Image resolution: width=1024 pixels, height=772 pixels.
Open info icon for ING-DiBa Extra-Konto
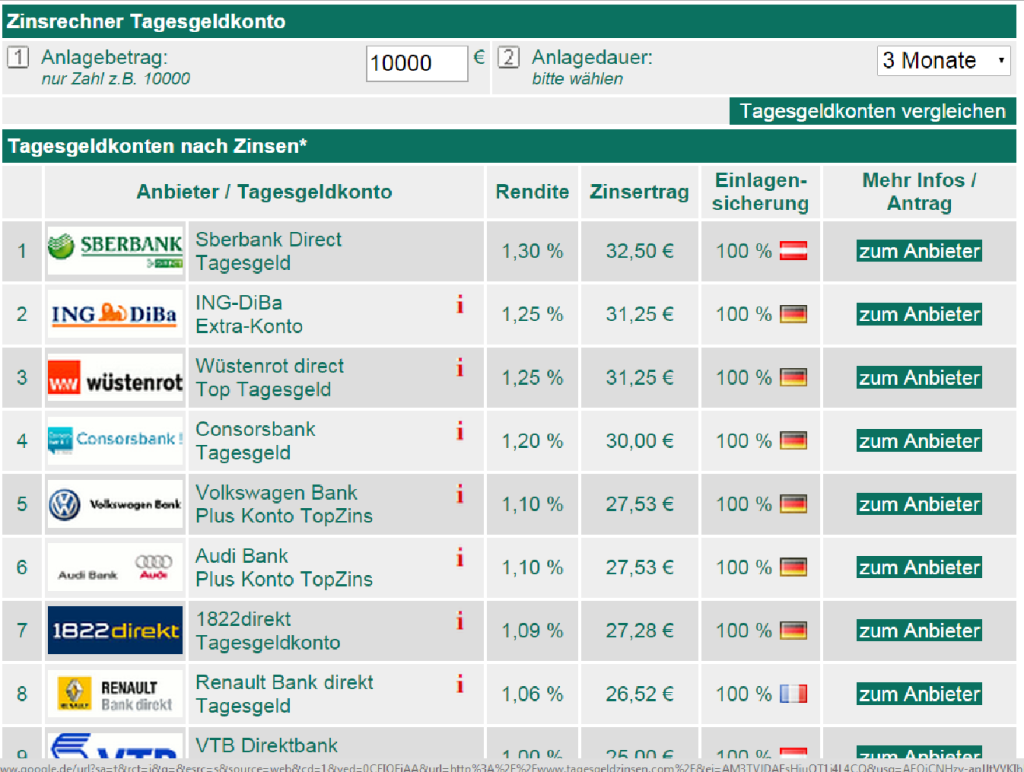(460, 304)
